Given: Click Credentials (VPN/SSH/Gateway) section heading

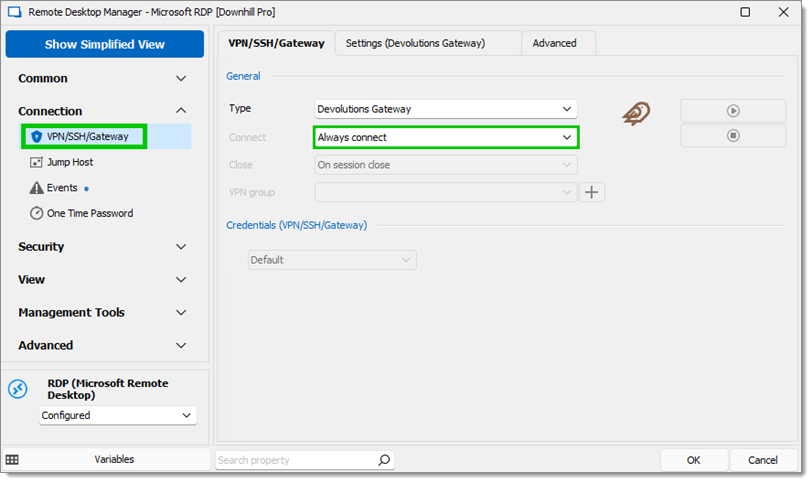Looking at the screenshot, I should pos(297,225).
